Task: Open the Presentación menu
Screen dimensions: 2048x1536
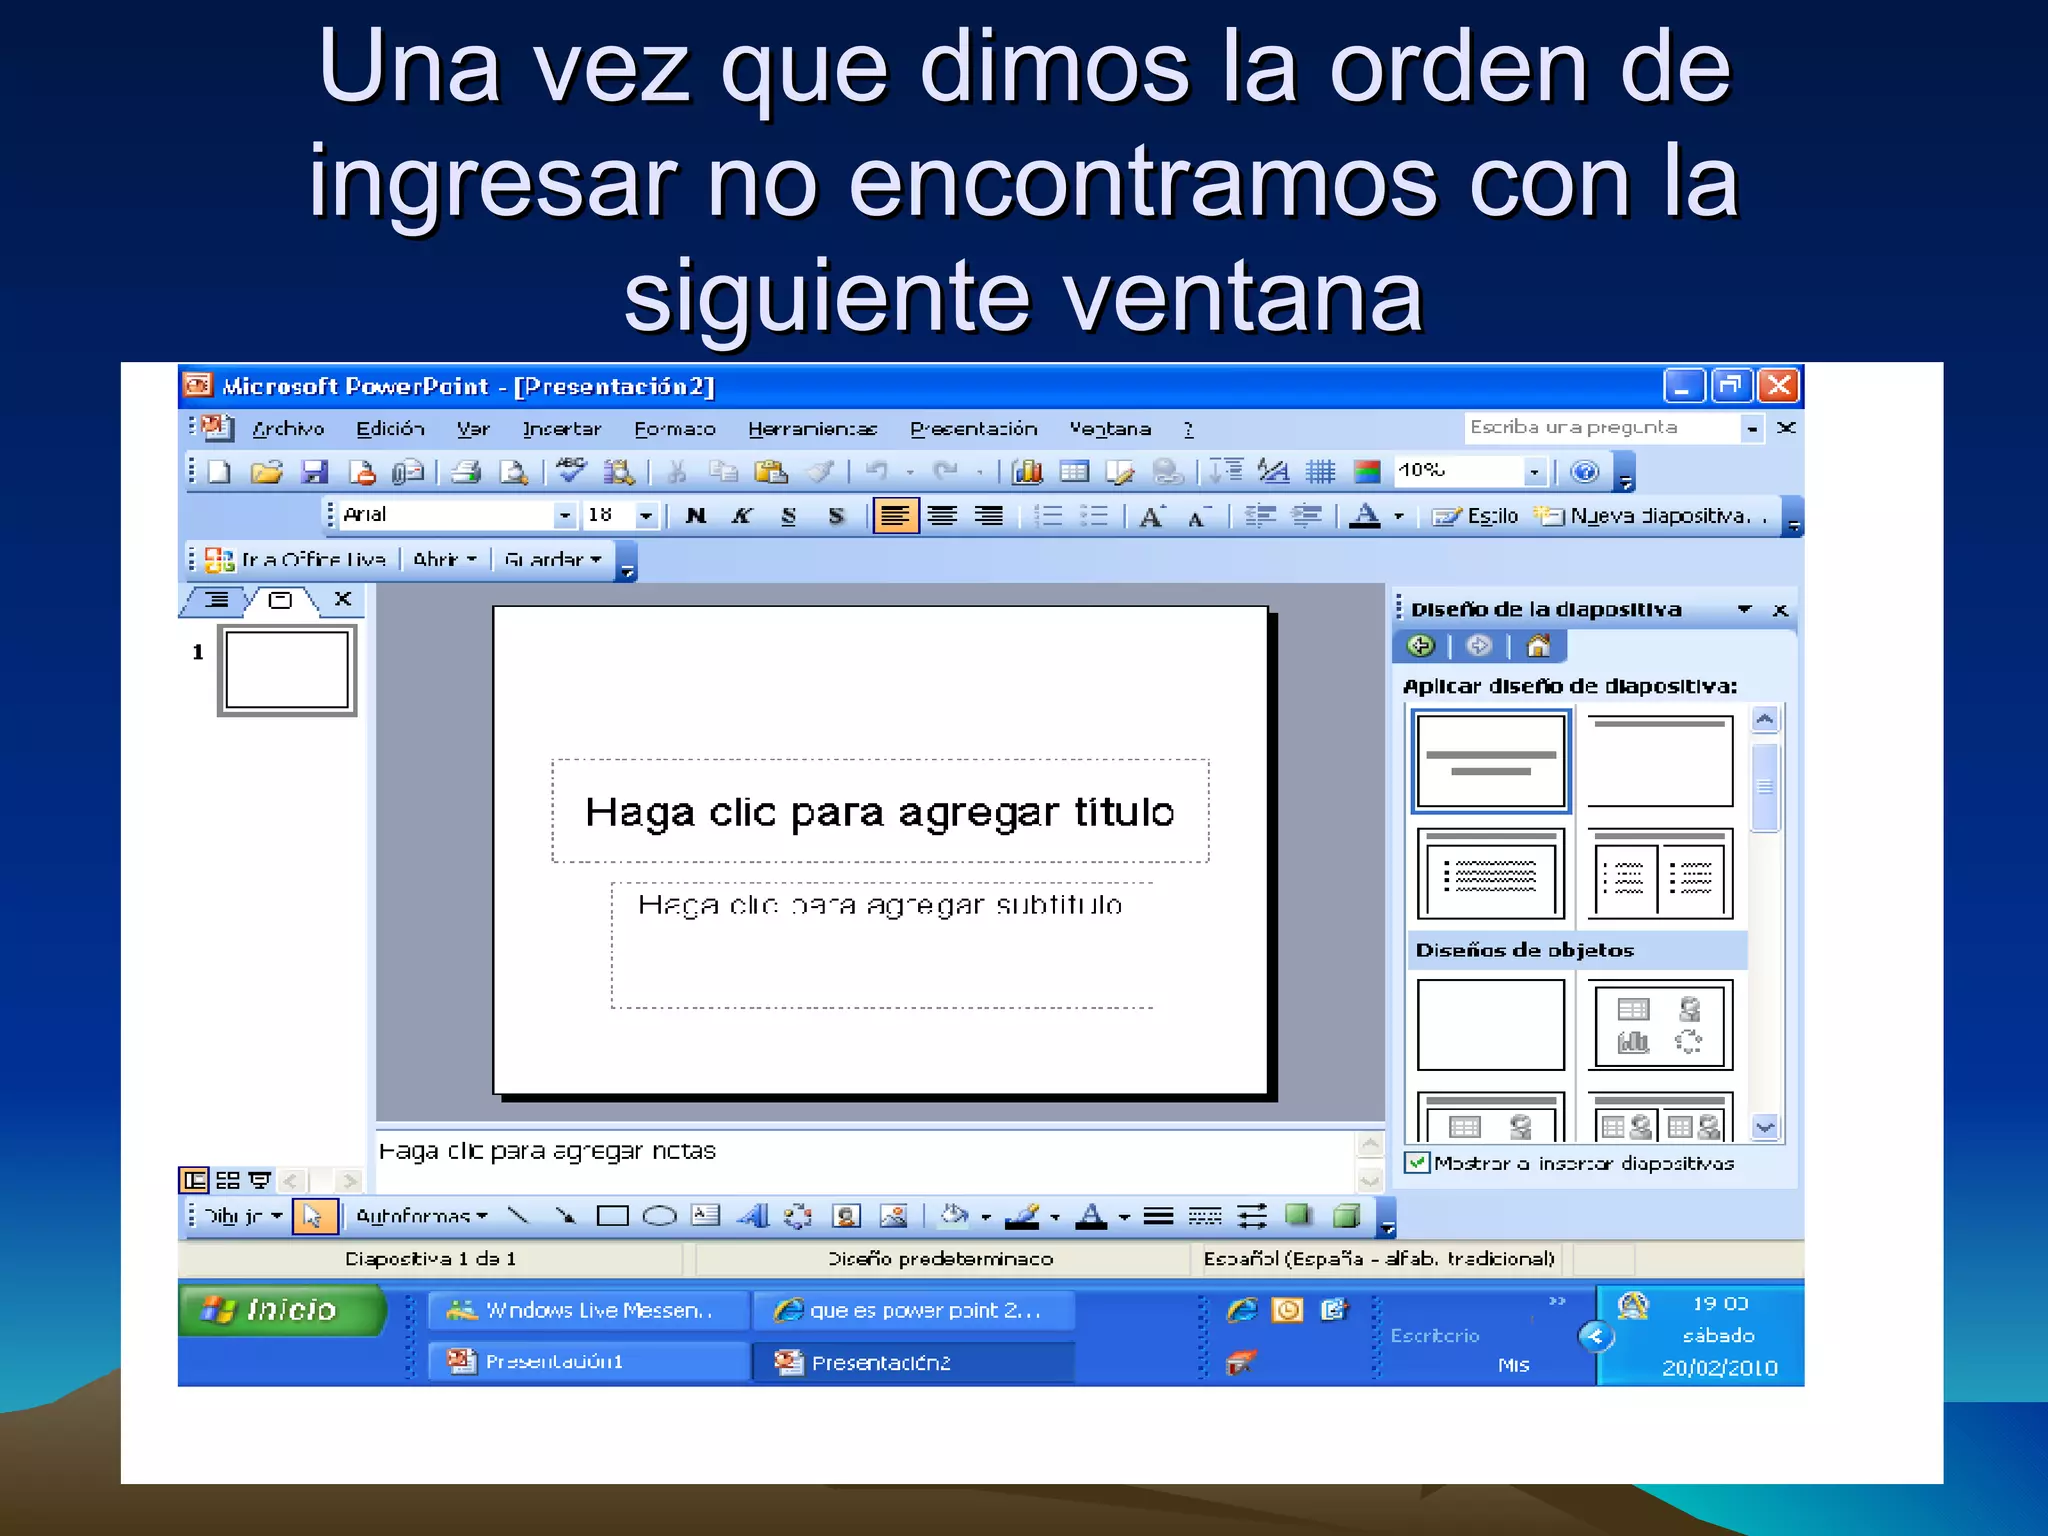Action: coord(973,429)
